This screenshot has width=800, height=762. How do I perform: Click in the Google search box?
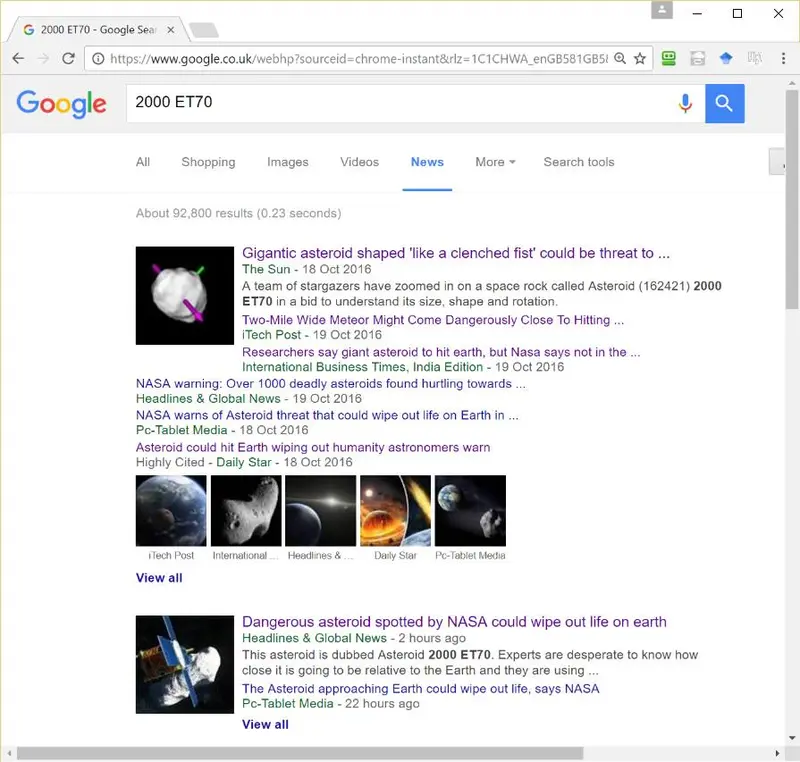tap(401, 103)
